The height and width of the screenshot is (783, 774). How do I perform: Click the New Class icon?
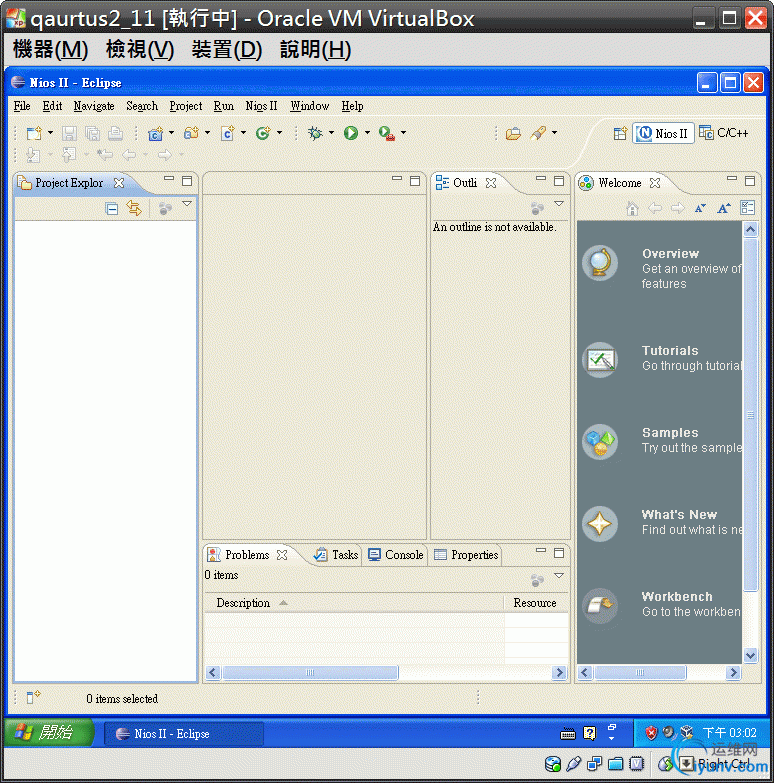[x=263, y=133]
